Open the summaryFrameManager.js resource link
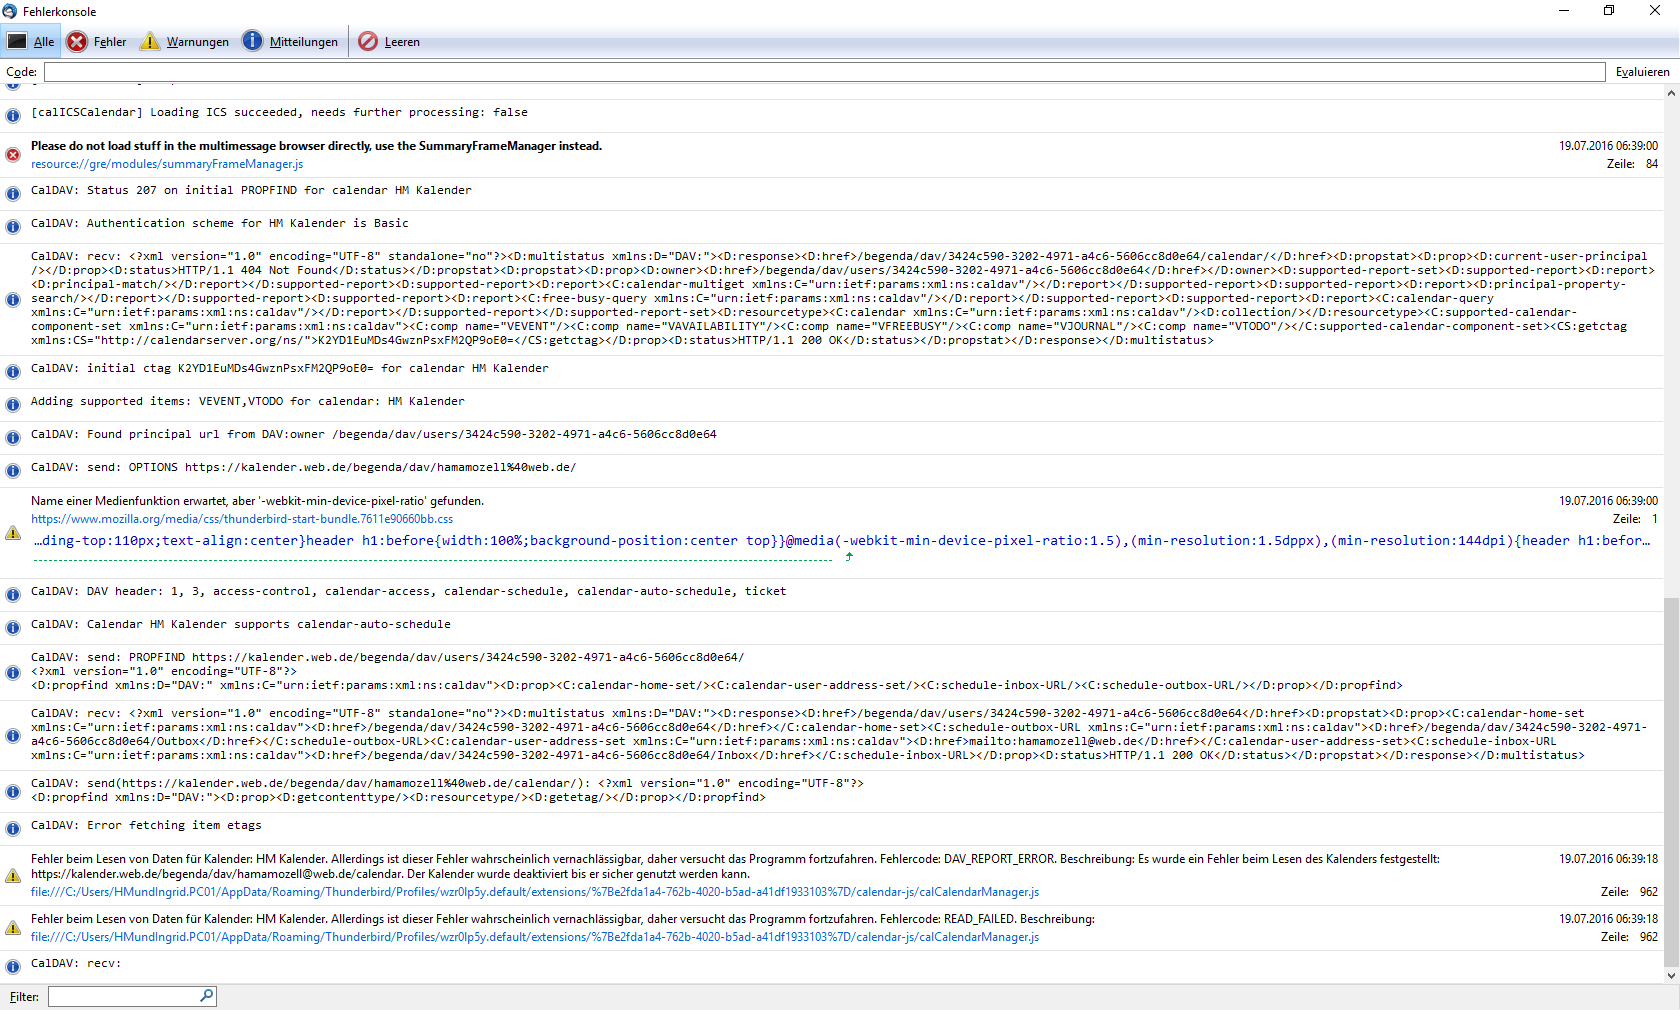The width and height of the screenshot is (1680, 1010). [x=167, y=164]
